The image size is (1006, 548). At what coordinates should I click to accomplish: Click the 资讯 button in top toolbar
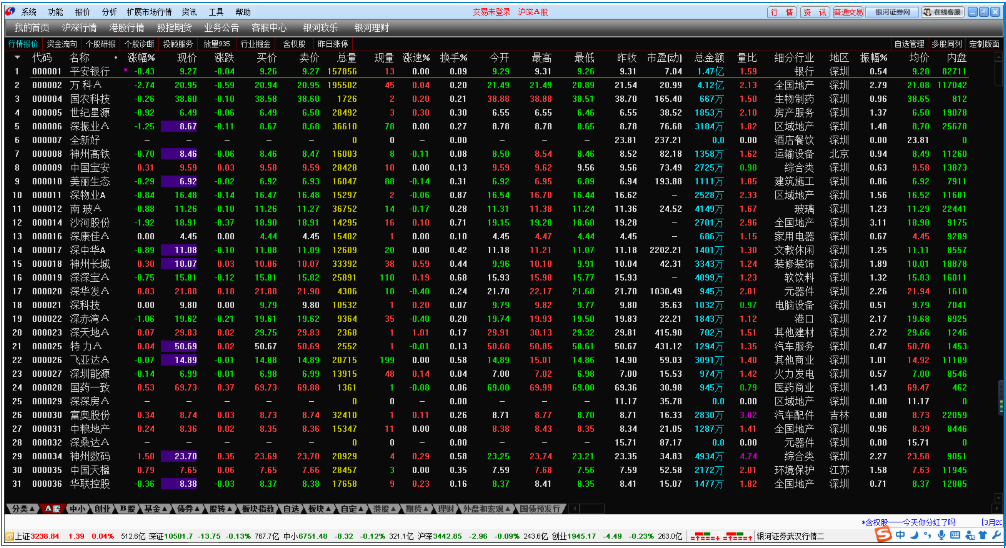(x=813, y=12)
